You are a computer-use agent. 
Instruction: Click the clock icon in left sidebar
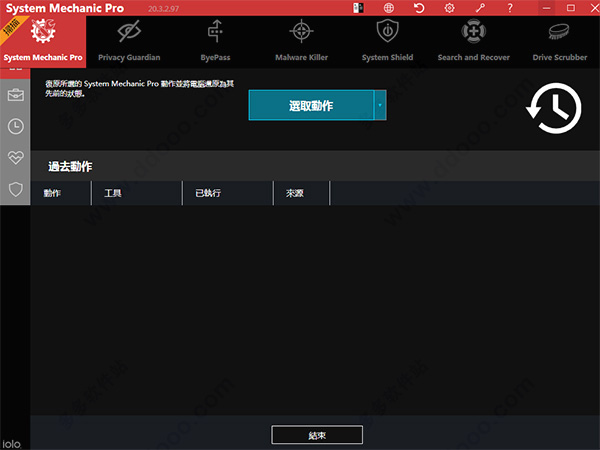(16, 126)
